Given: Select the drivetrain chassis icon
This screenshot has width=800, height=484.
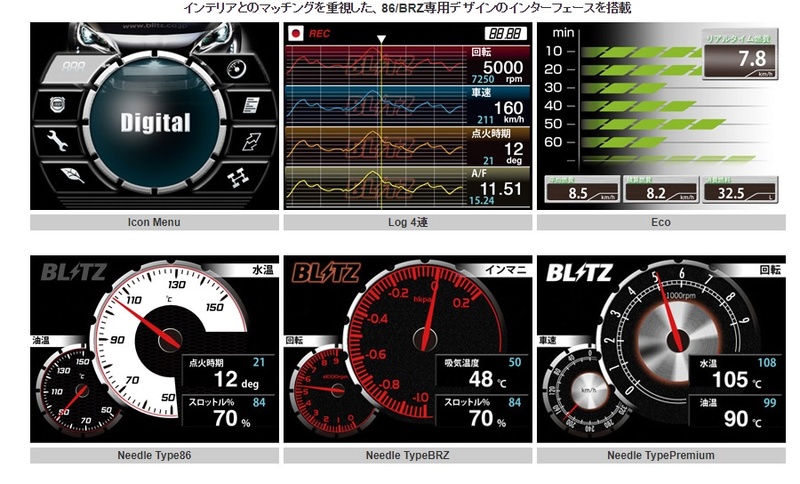Looking at the screenshot, I should [x=238, y=177].
